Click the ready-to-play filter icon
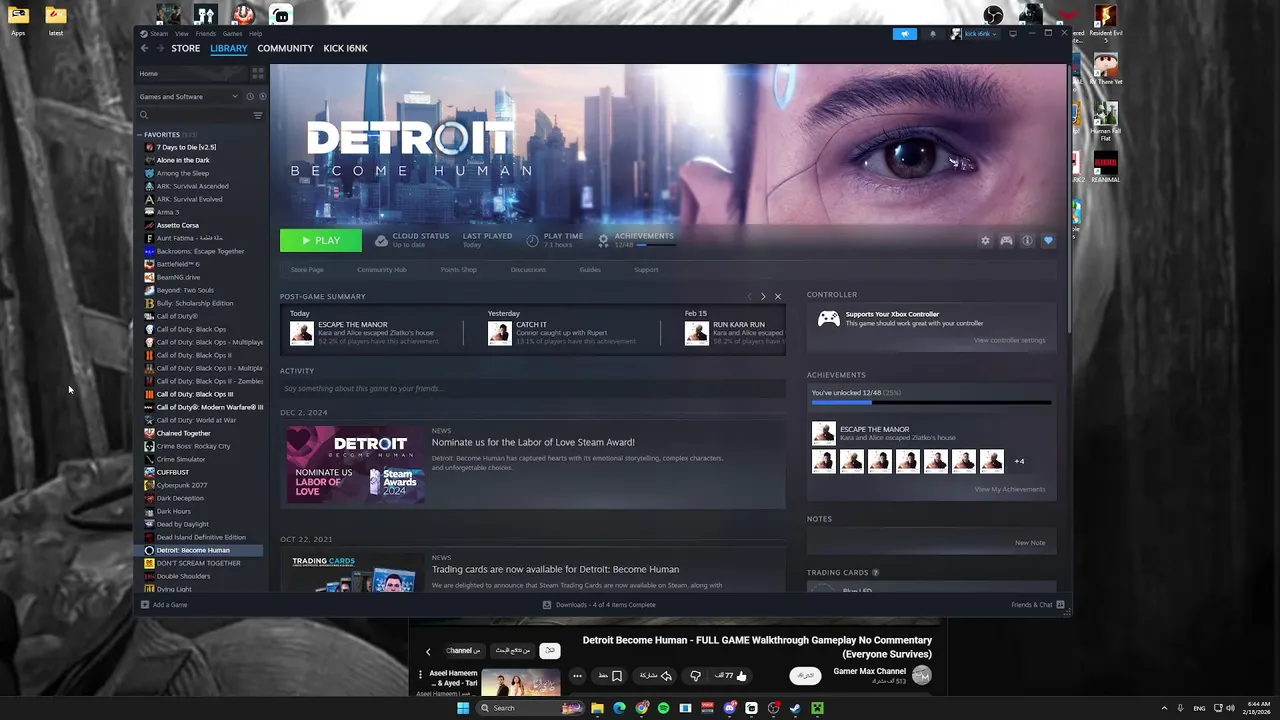The width and height of the screenshot is (1280, 720). click(262, 96)
